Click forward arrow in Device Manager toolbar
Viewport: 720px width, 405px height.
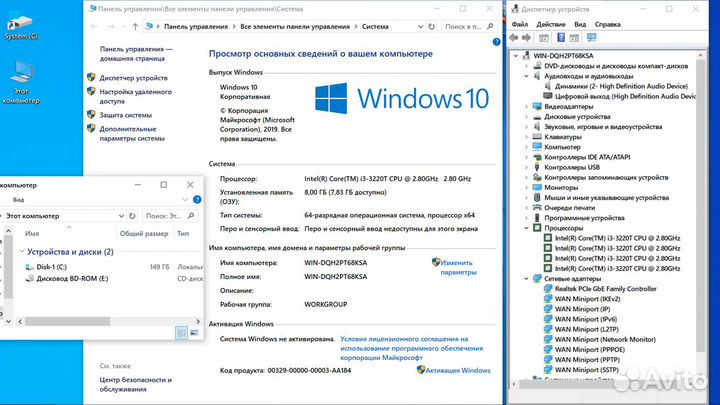point(526,38)
